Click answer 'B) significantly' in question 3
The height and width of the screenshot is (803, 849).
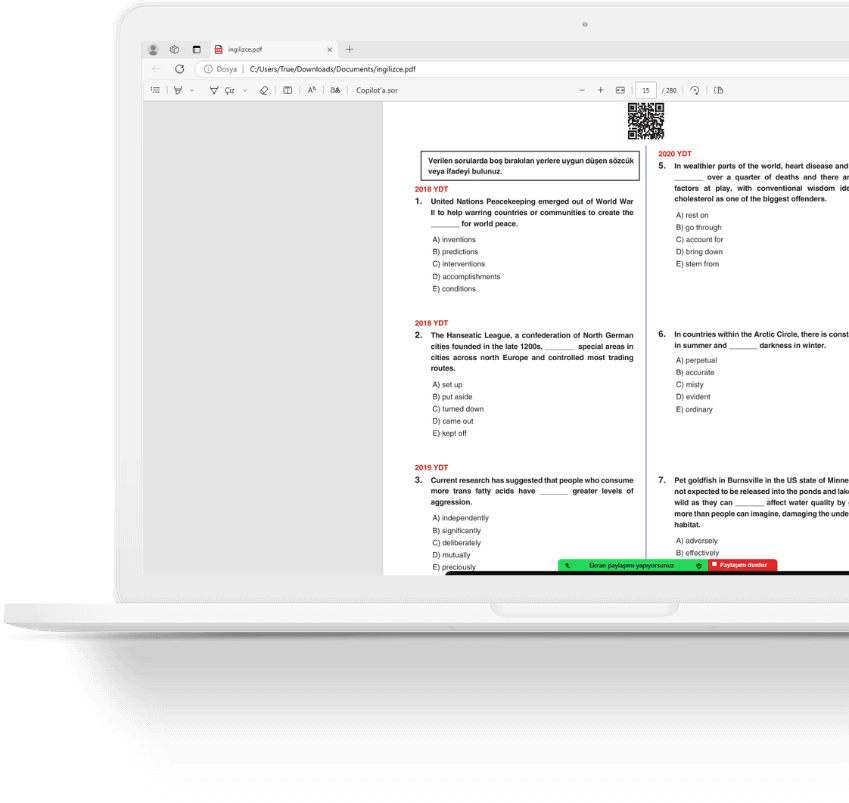[x=456, y=531]
